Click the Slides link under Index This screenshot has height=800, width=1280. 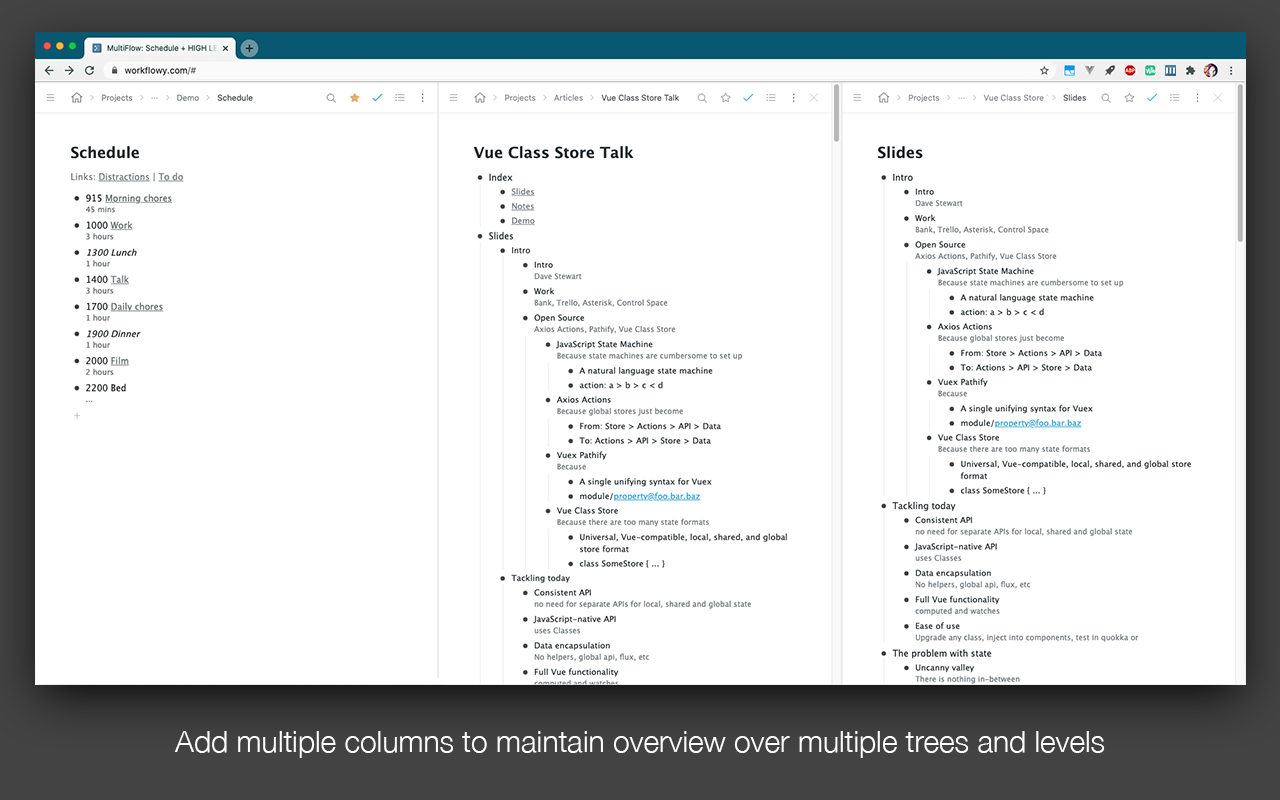[522, 191]
